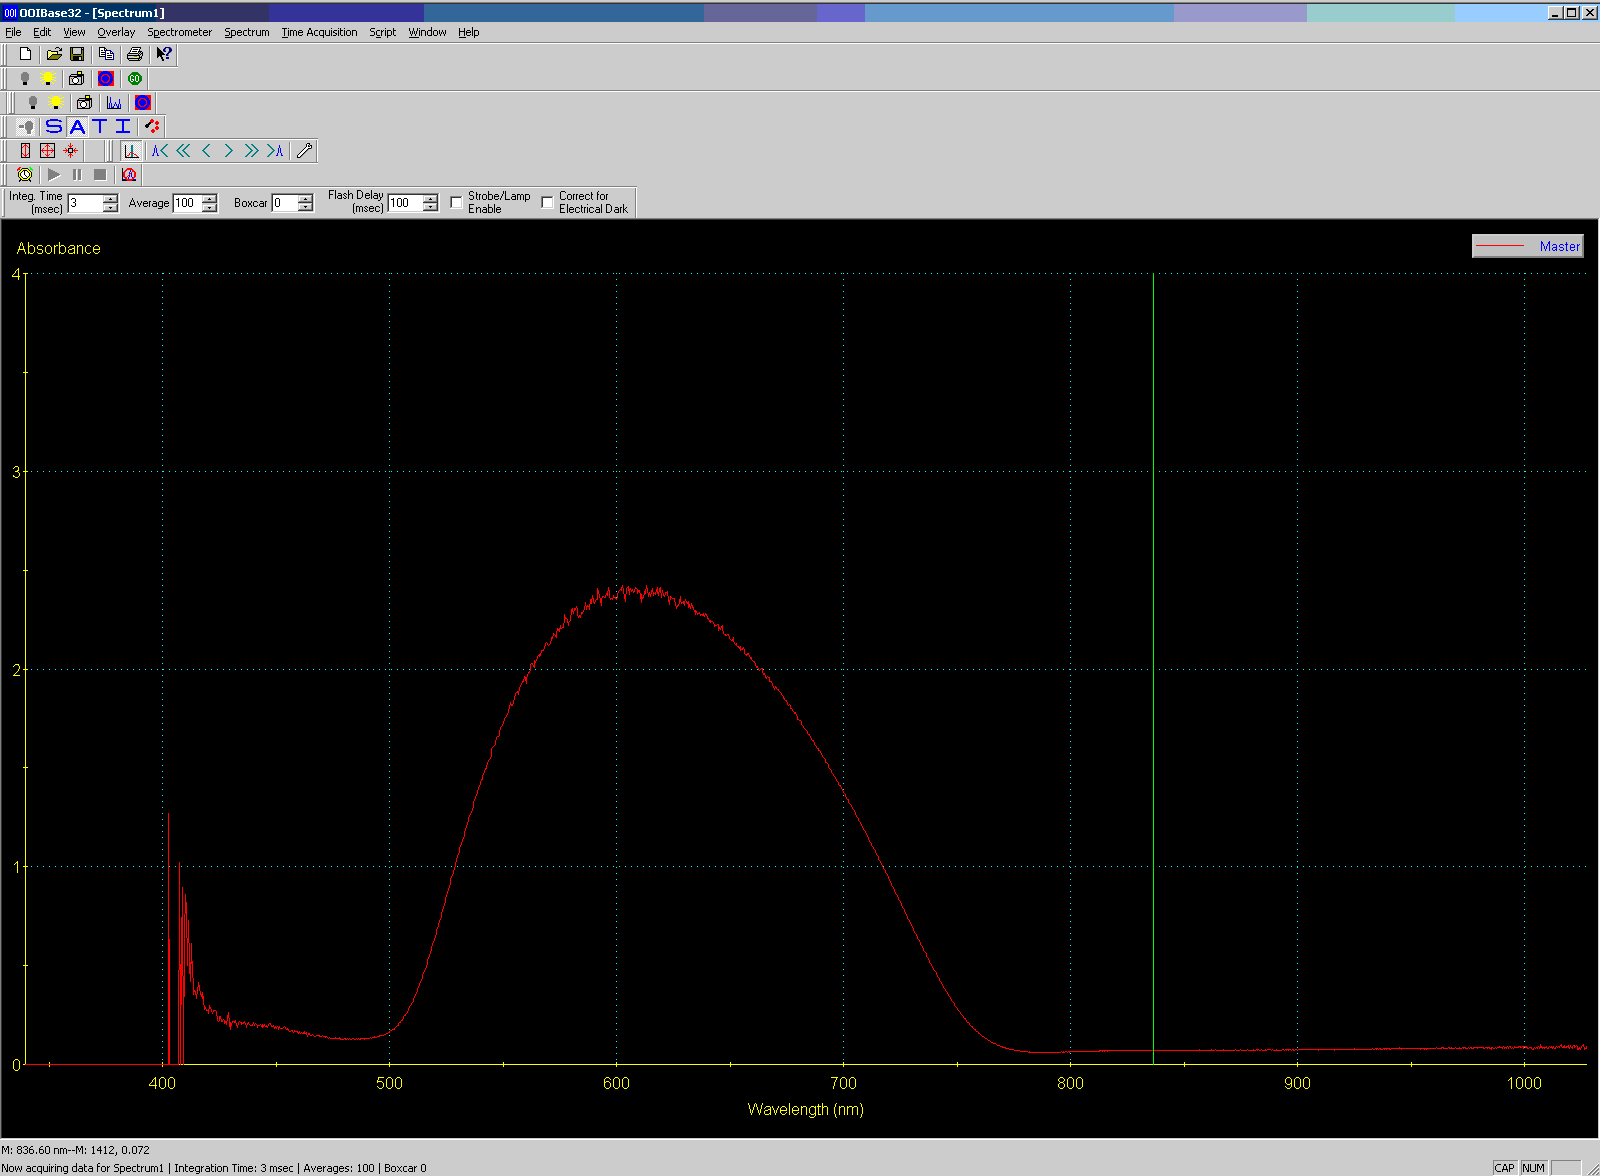Viewport: 1601px width, 1176px height.
Task: Select Irradiance mode I icon
Action: click(123, 126)
